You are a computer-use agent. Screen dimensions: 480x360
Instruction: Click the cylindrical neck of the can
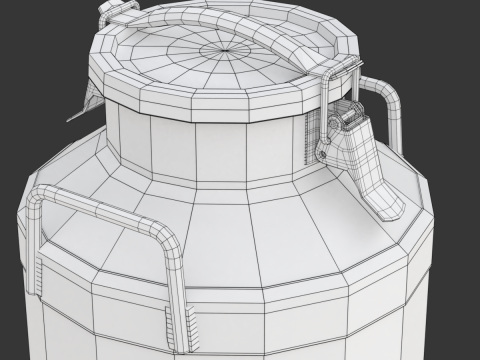point(207,145)
